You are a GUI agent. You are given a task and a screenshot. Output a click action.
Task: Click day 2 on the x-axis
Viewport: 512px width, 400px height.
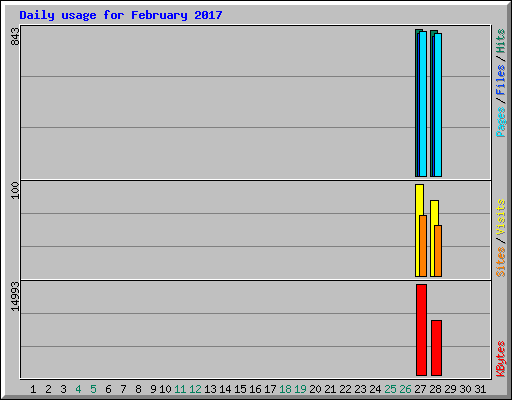tap(48, 389)
